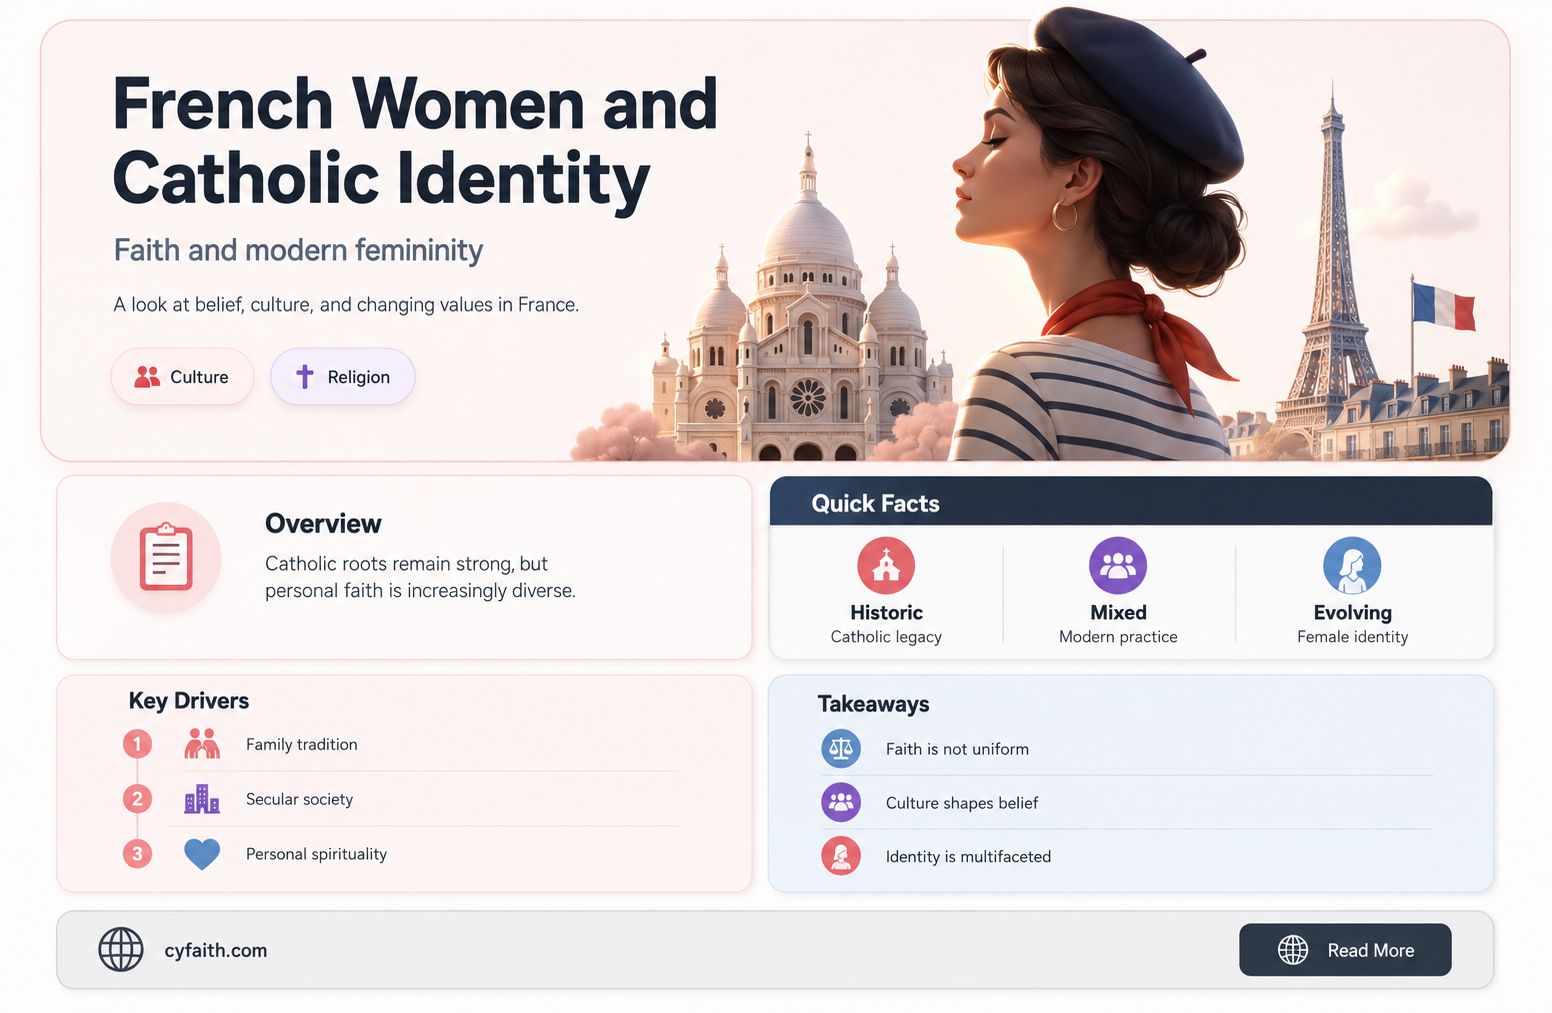Click 'Identity is multifaceted' takeaway
The image size is (1552, 1013).
click(x=968, y=857)
